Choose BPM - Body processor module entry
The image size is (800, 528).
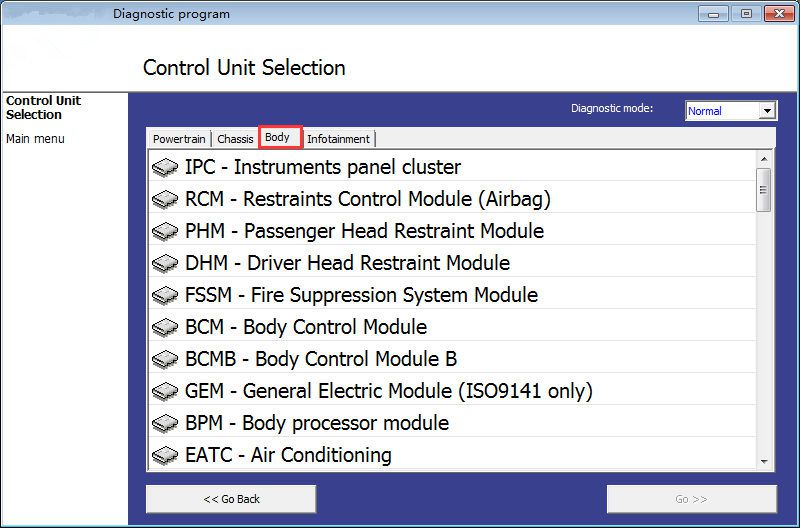click(316, 423)
